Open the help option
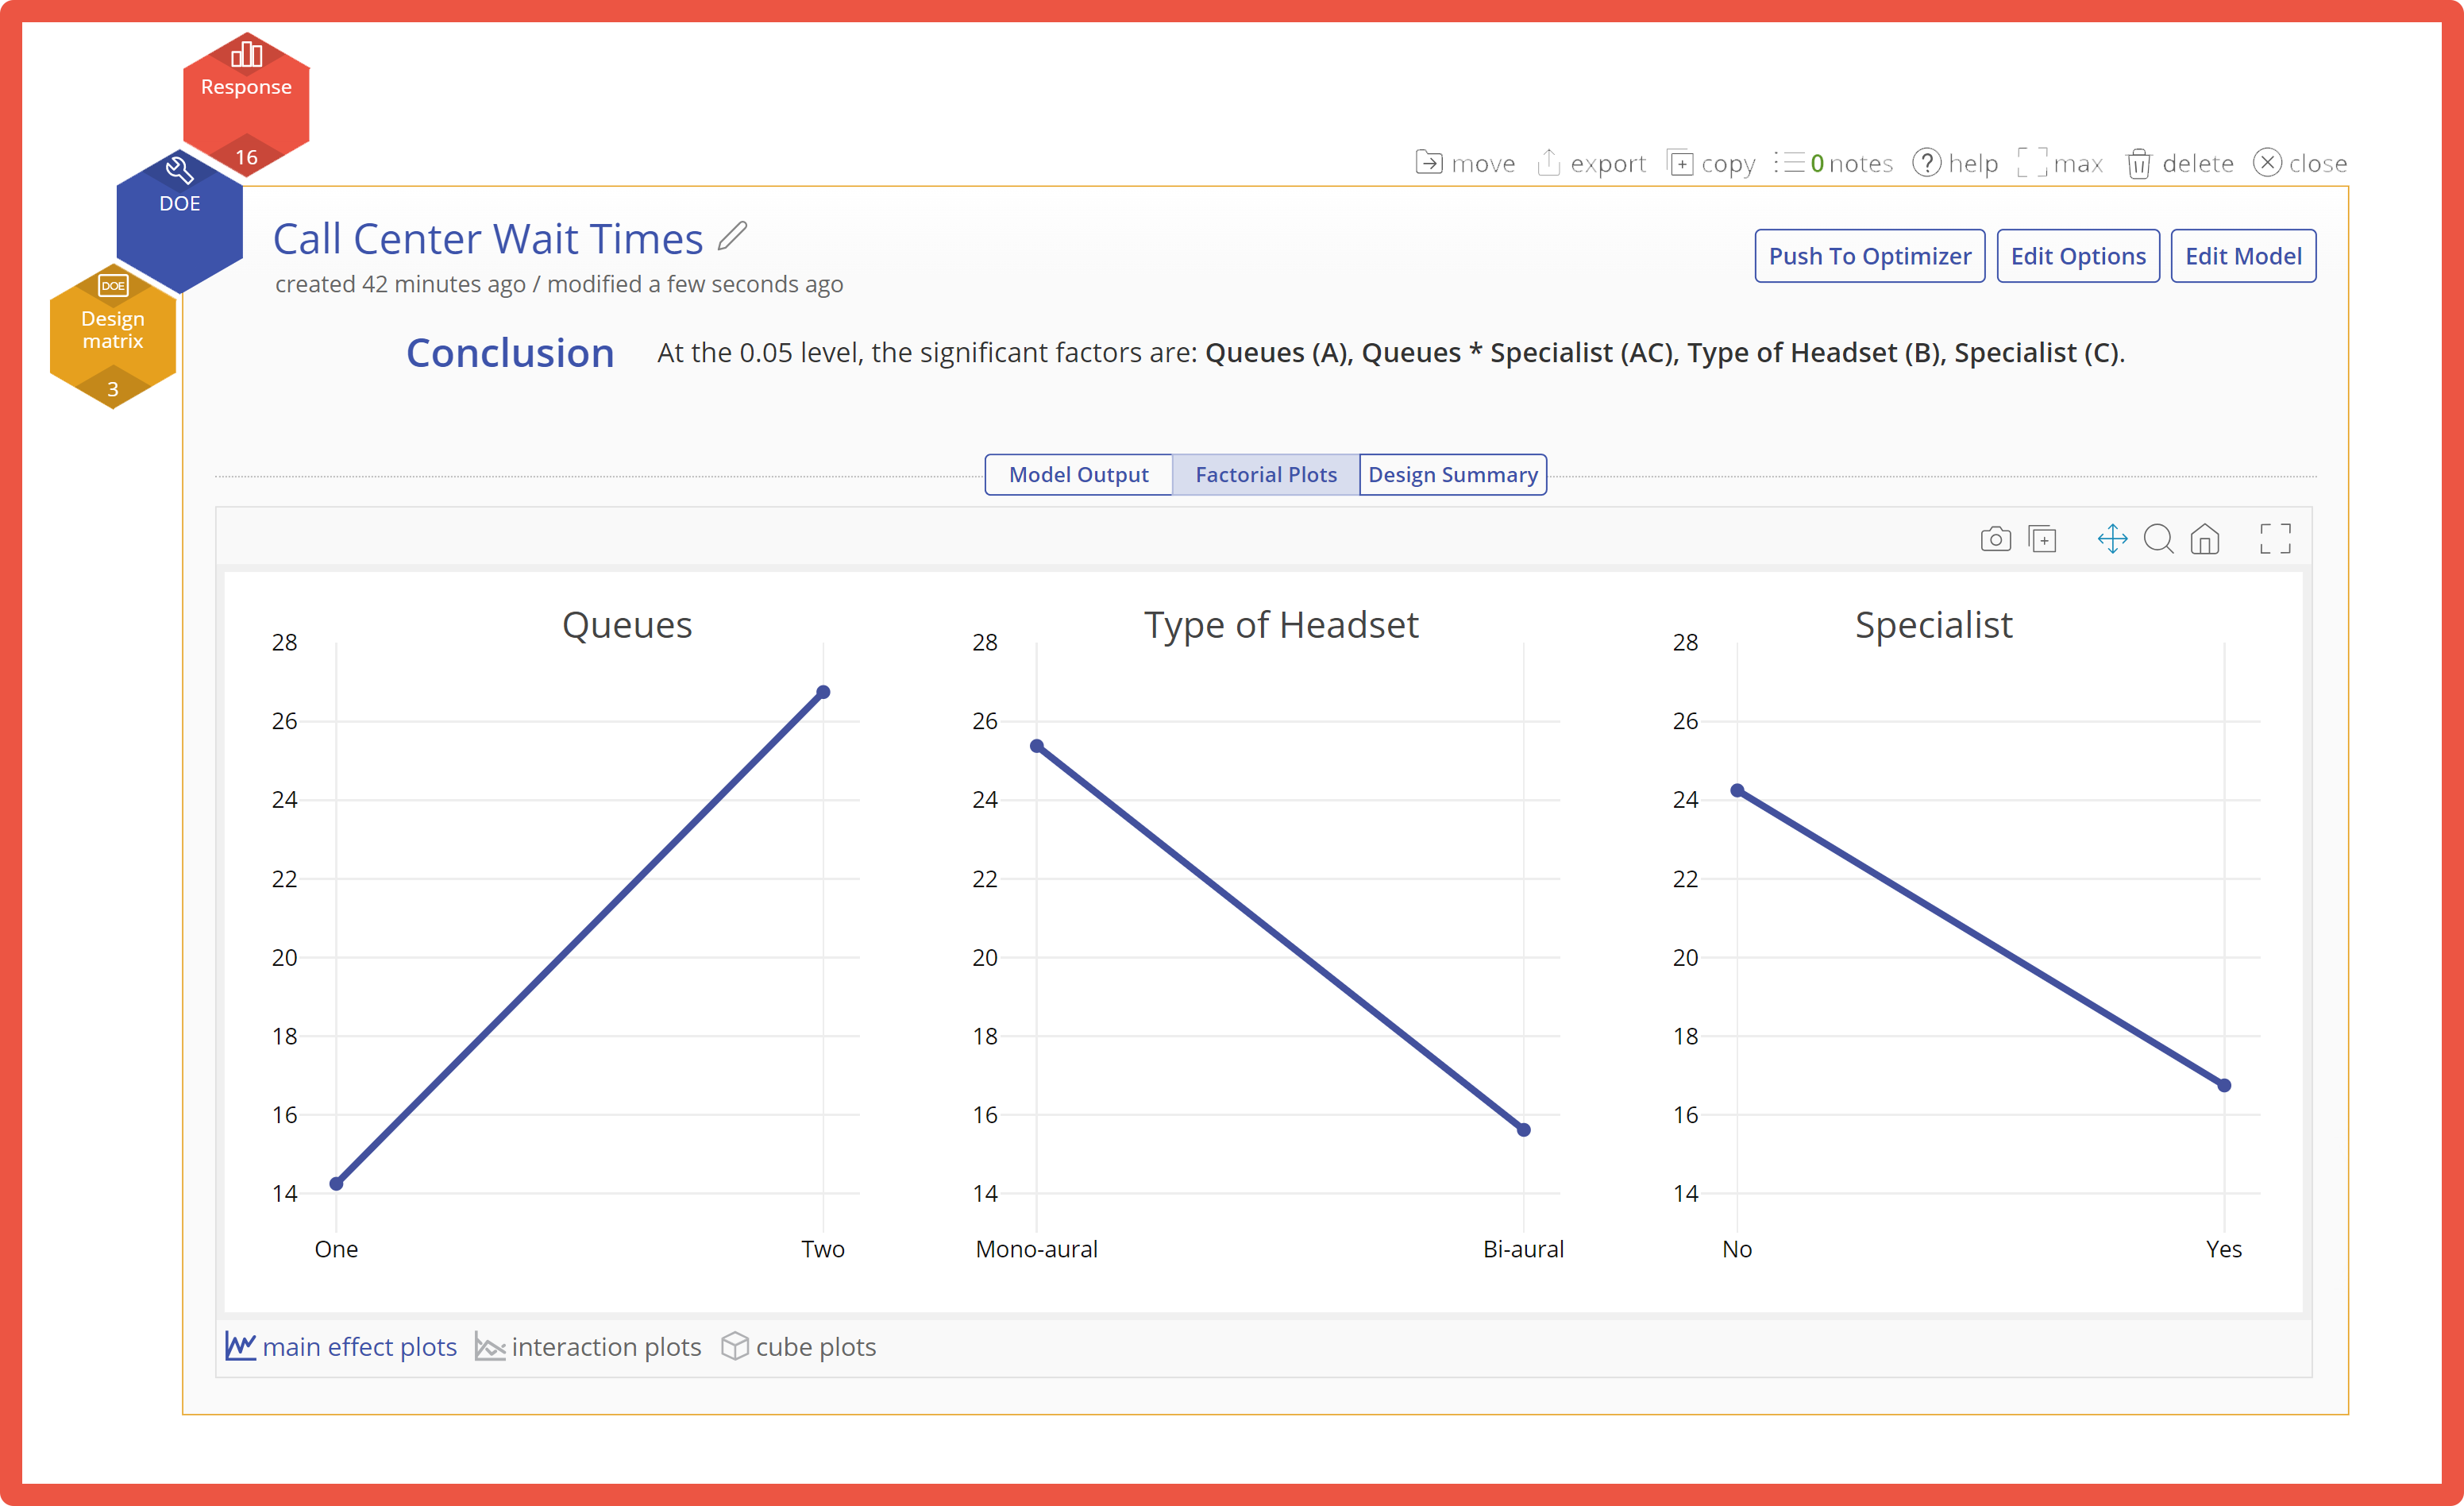The image size is (2464, 1506). (1956, 163)
